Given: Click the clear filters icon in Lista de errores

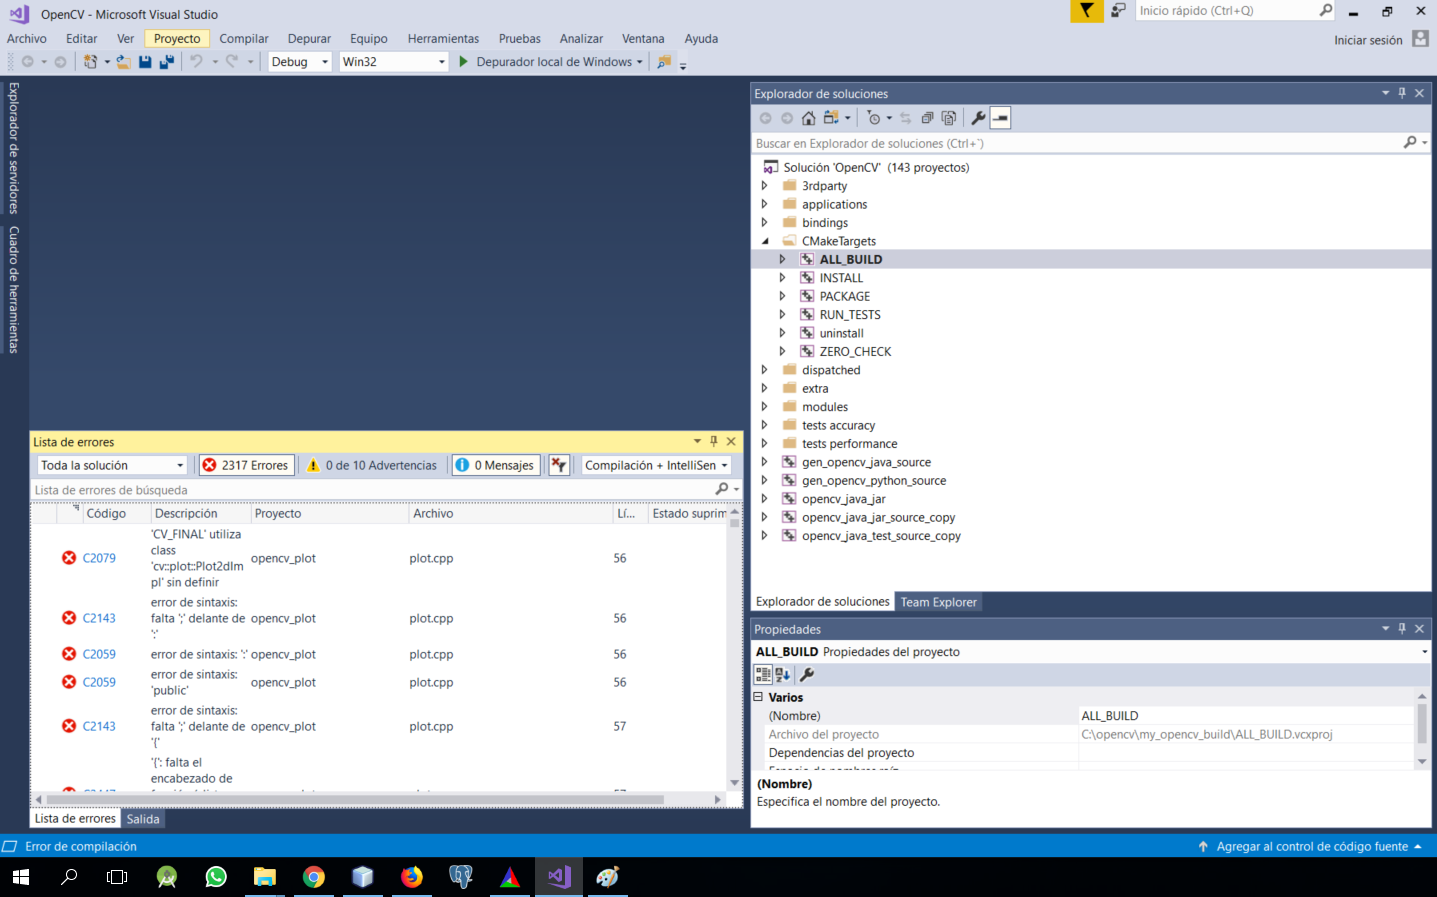Looking at the screenshot, I should tap(559, 465).
